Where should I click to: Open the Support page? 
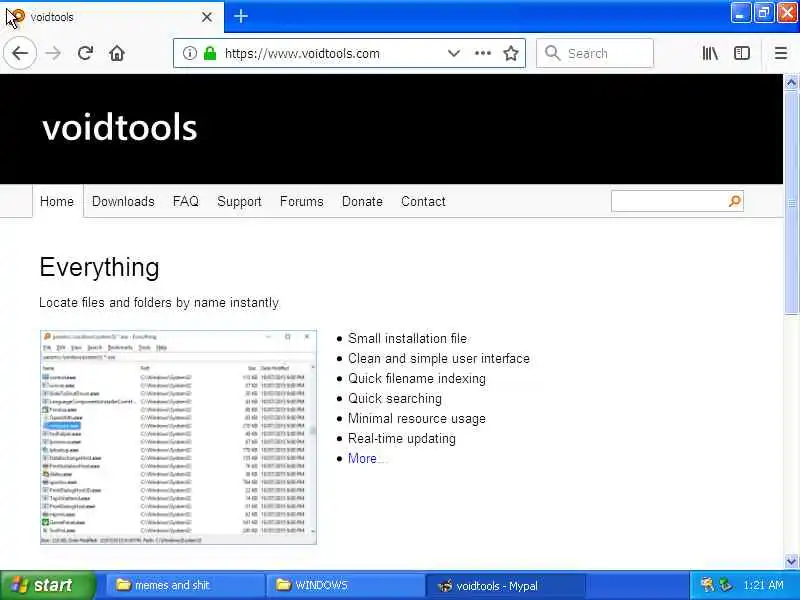[x=239, y=202]
